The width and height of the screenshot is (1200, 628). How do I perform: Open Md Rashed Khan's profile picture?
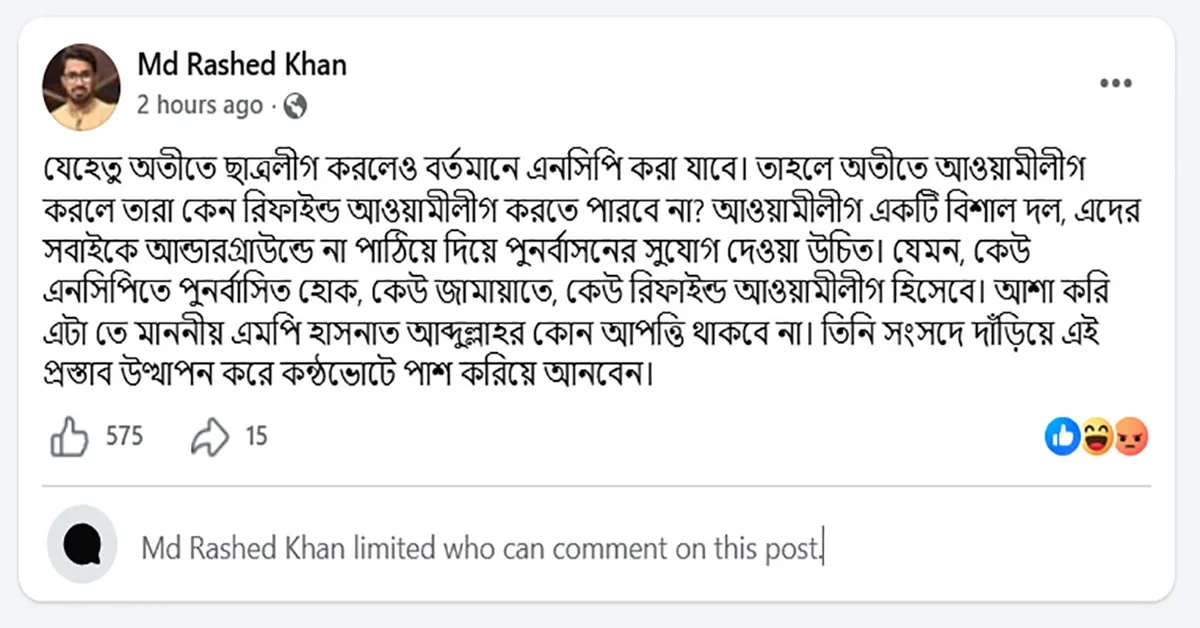[81, 87]
